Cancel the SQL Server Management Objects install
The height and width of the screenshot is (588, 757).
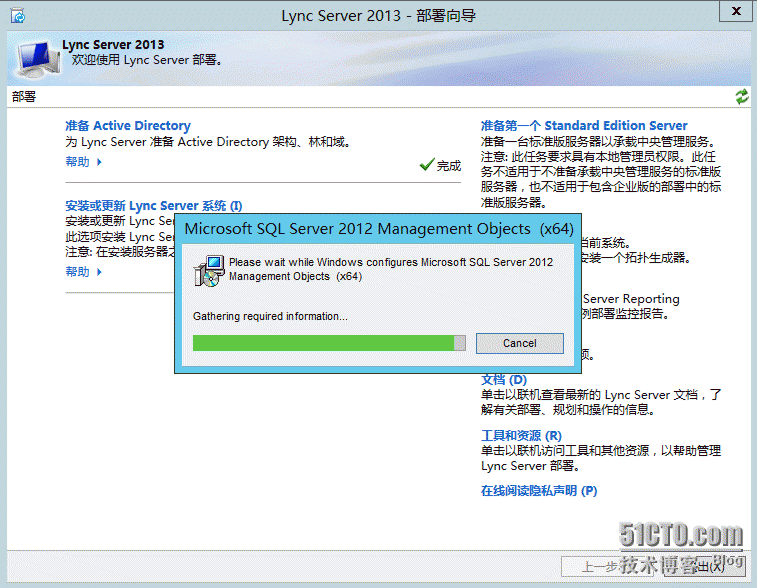[519, 343]
